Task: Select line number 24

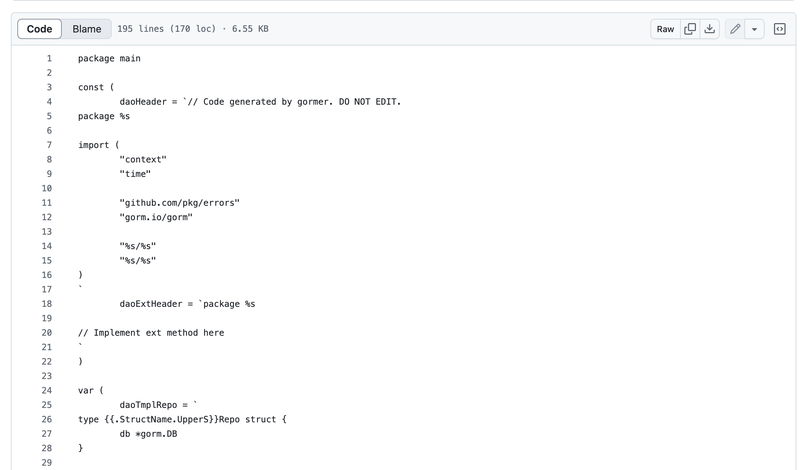Action: point(47,390)
